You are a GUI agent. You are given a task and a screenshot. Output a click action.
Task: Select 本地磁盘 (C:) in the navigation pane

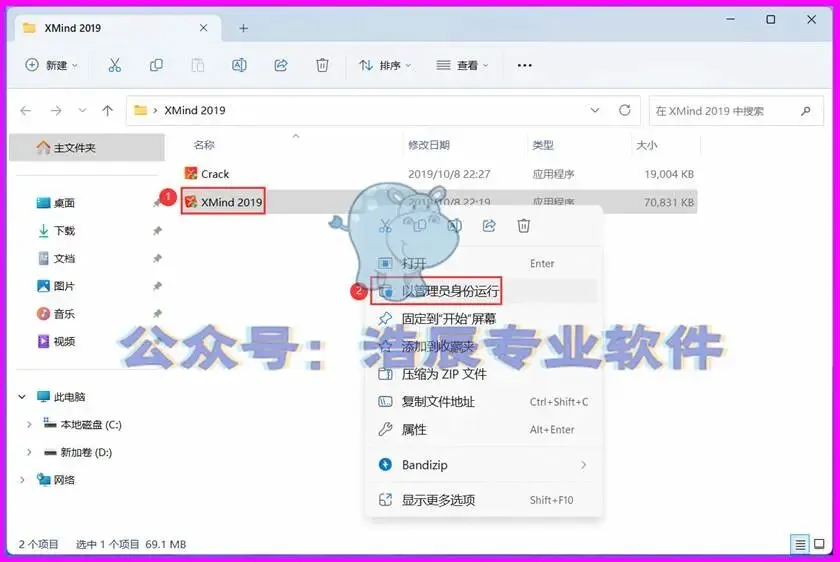click(x=90, y=424)
